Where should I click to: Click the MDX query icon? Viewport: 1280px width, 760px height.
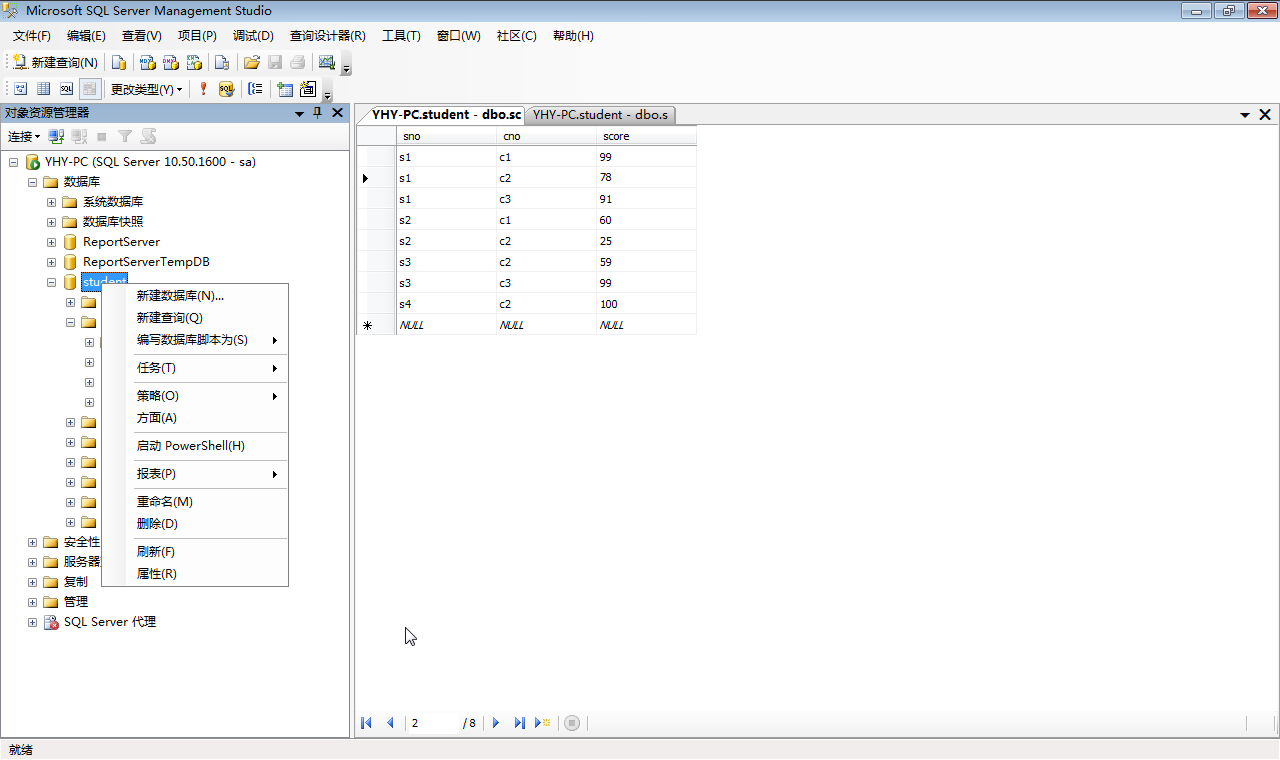coord(147,62)
